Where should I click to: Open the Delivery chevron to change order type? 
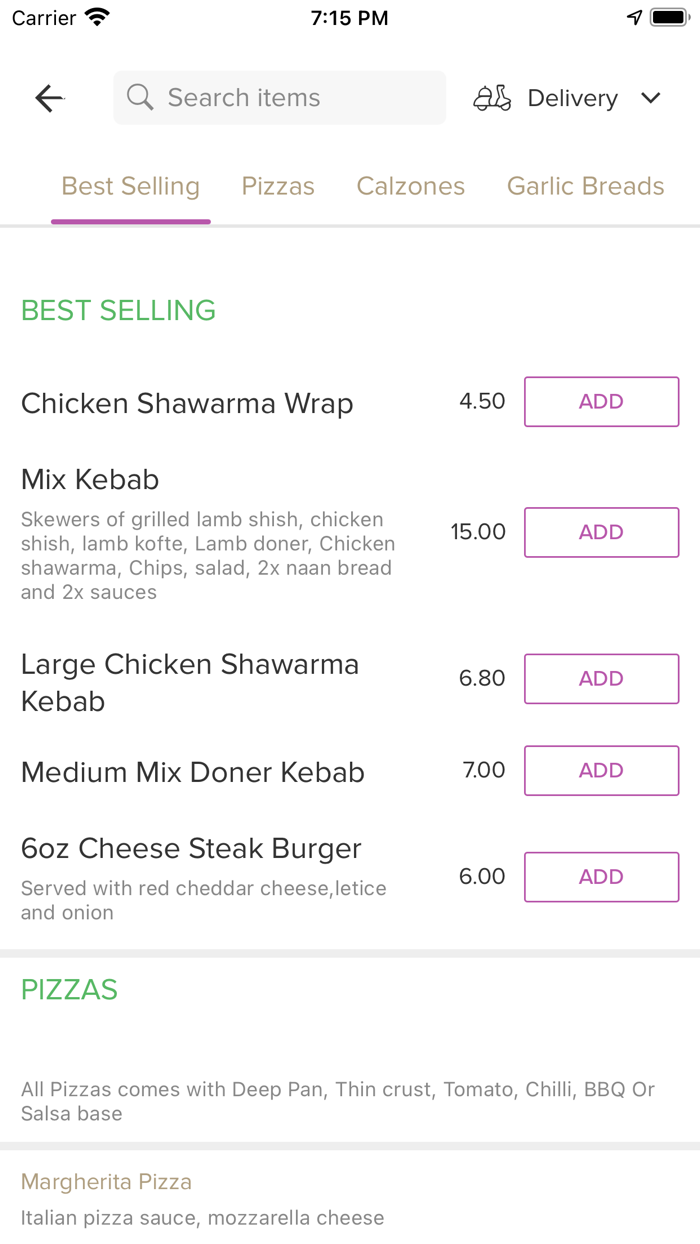(650, 98)
